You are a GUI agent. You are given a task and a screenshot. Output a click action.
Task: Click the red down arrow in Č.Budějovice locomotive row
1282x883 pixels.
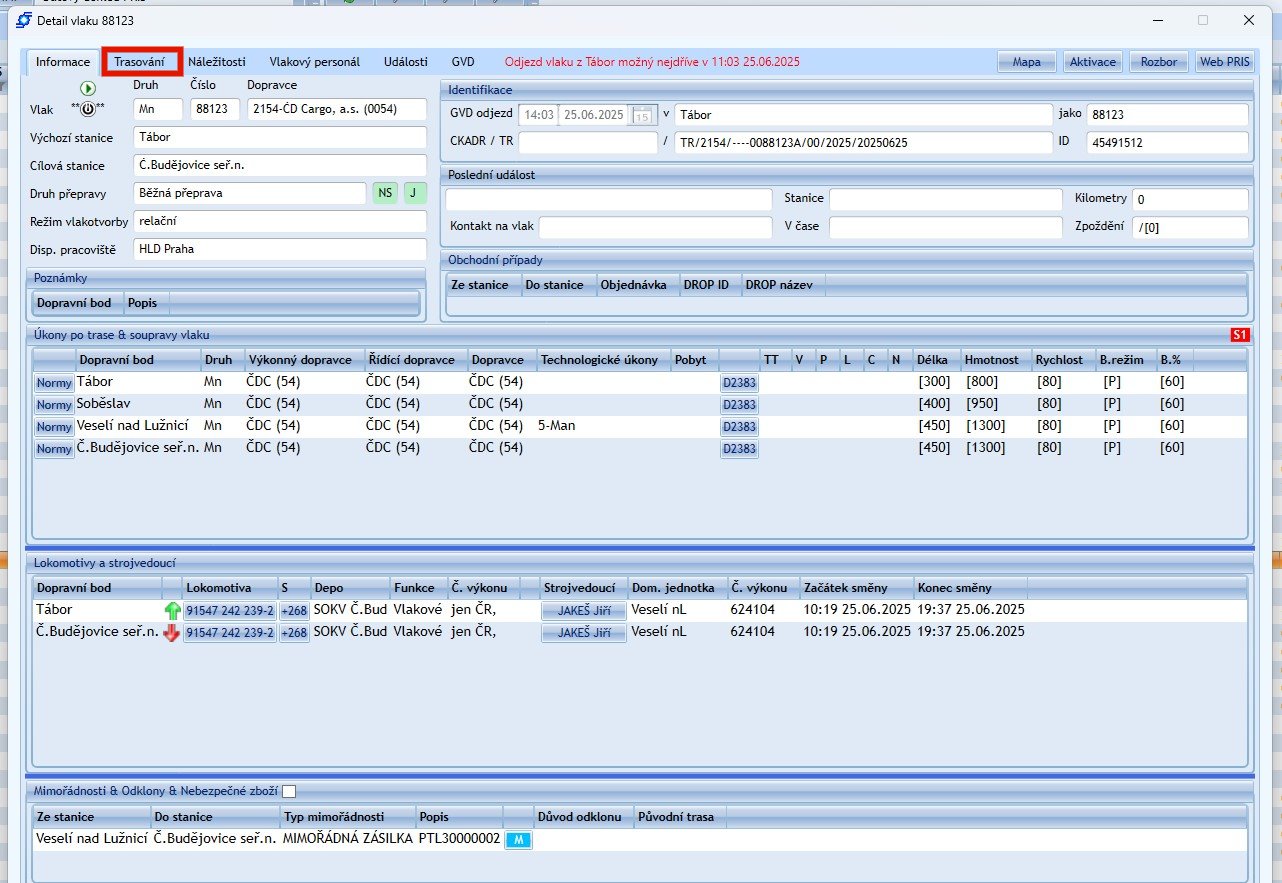coord(171,632)
